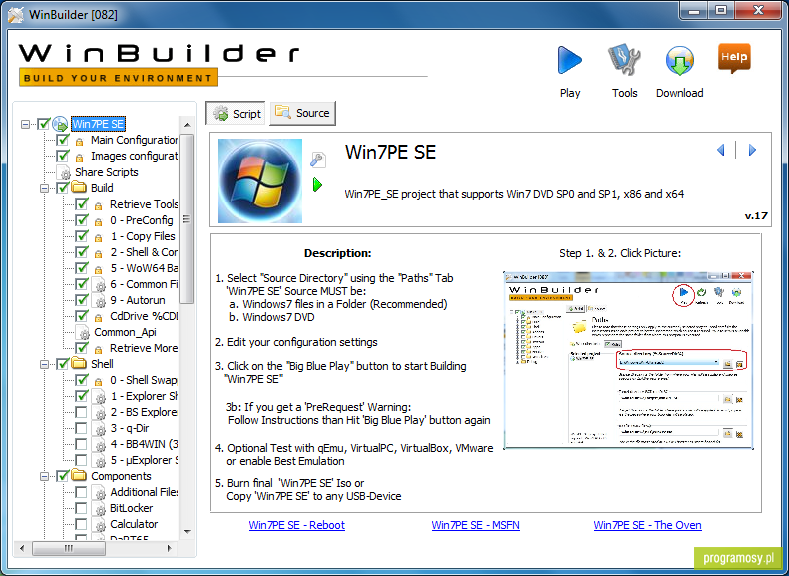The width and height of the screenshot is (789, 576).
Task: Click the Step 1 & 2 tutorial picture
Action: click(x=628, y=360)
